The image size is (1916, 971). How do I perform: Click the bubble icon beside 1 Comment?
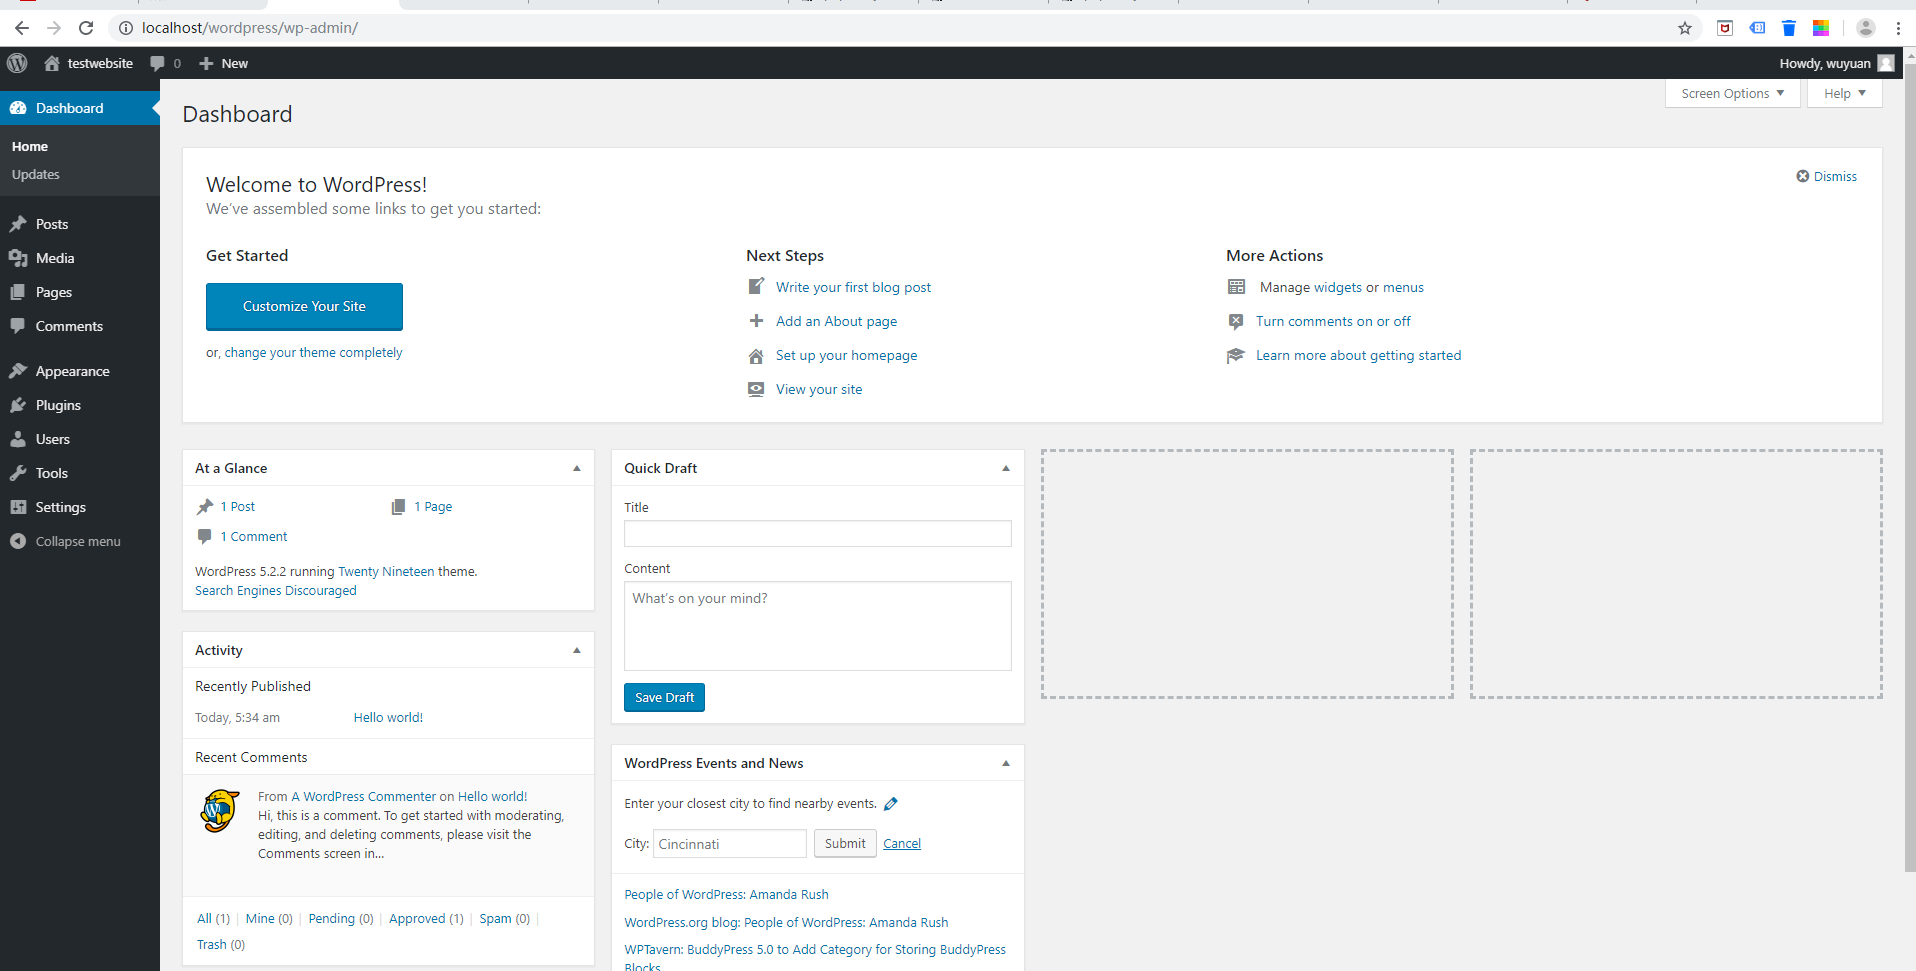(204, 536)
